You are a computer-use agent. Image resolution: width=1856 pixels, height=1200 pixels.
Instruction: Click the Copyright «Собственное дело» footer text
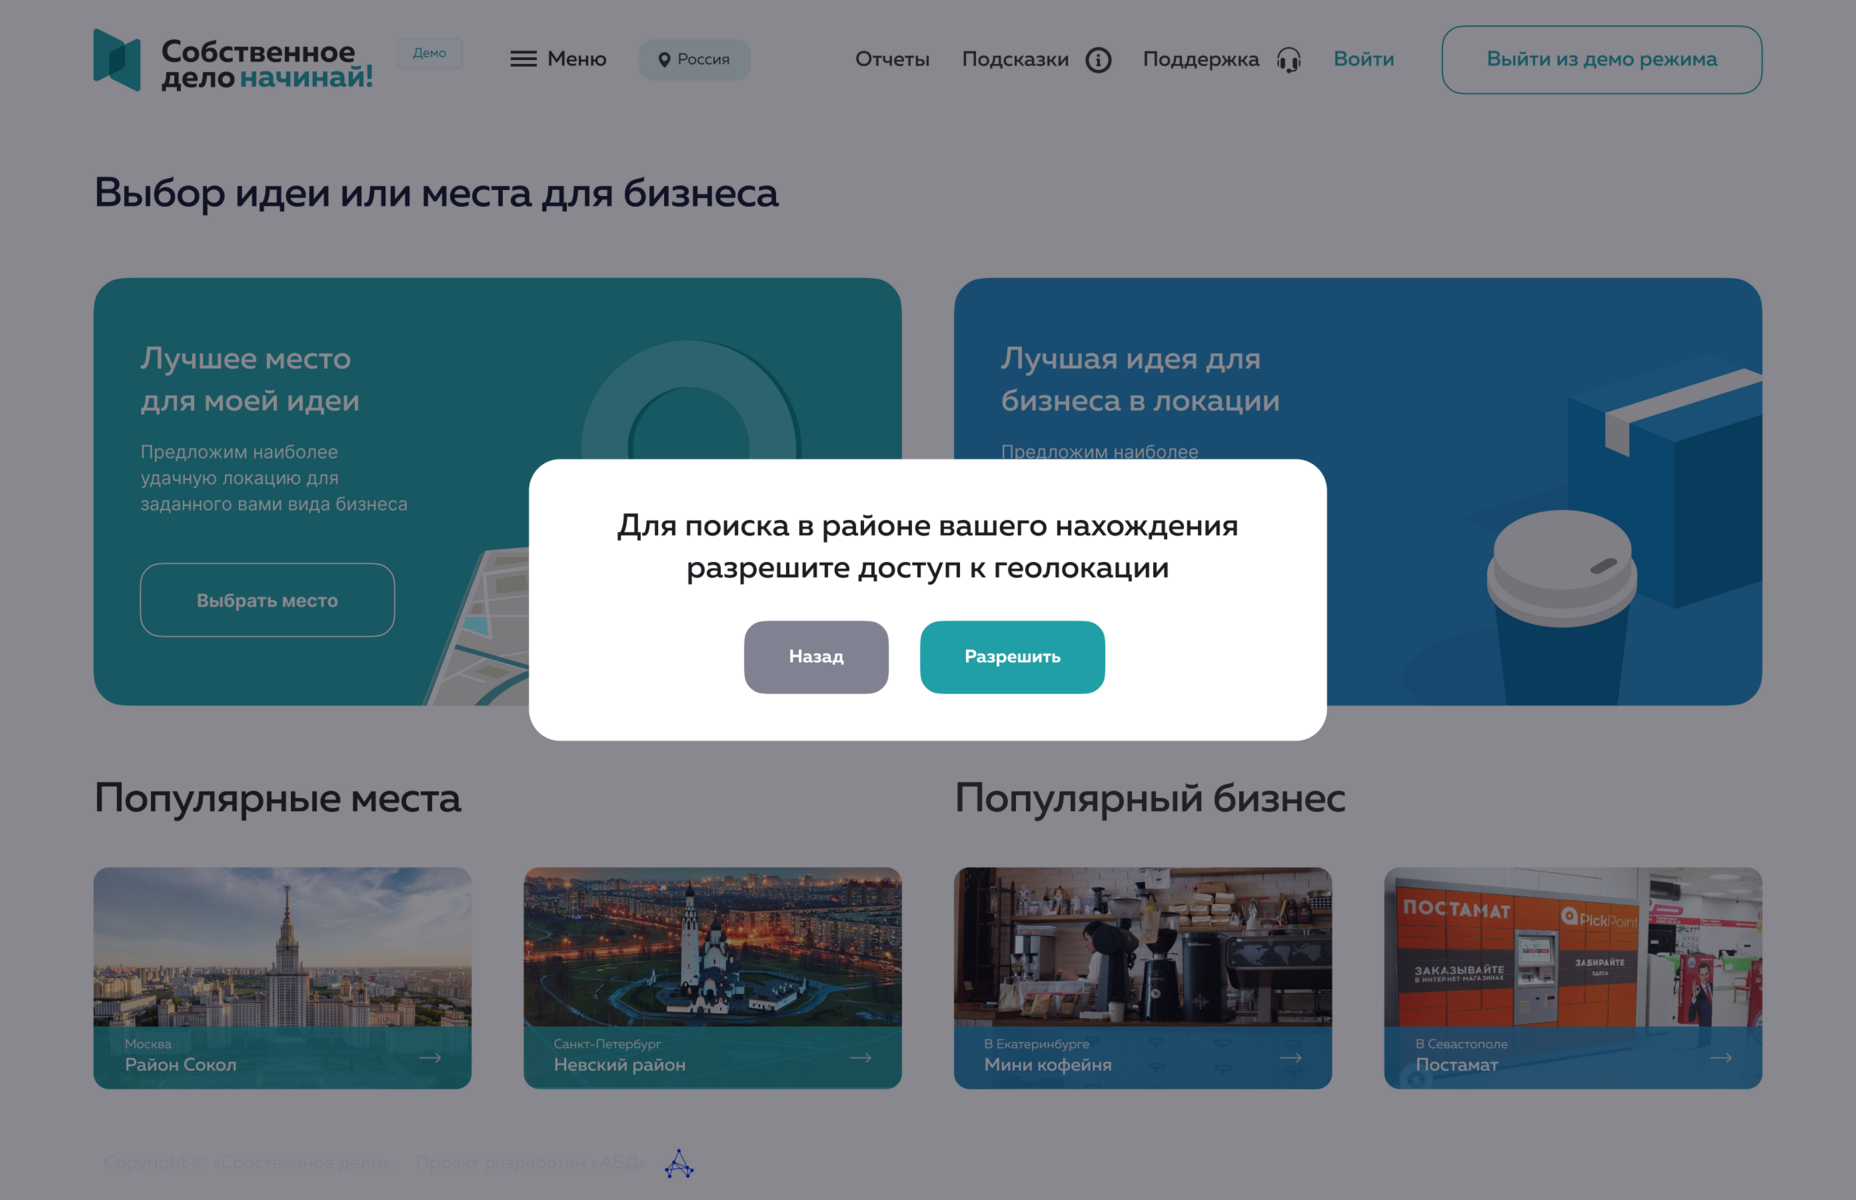point(247,1162)
